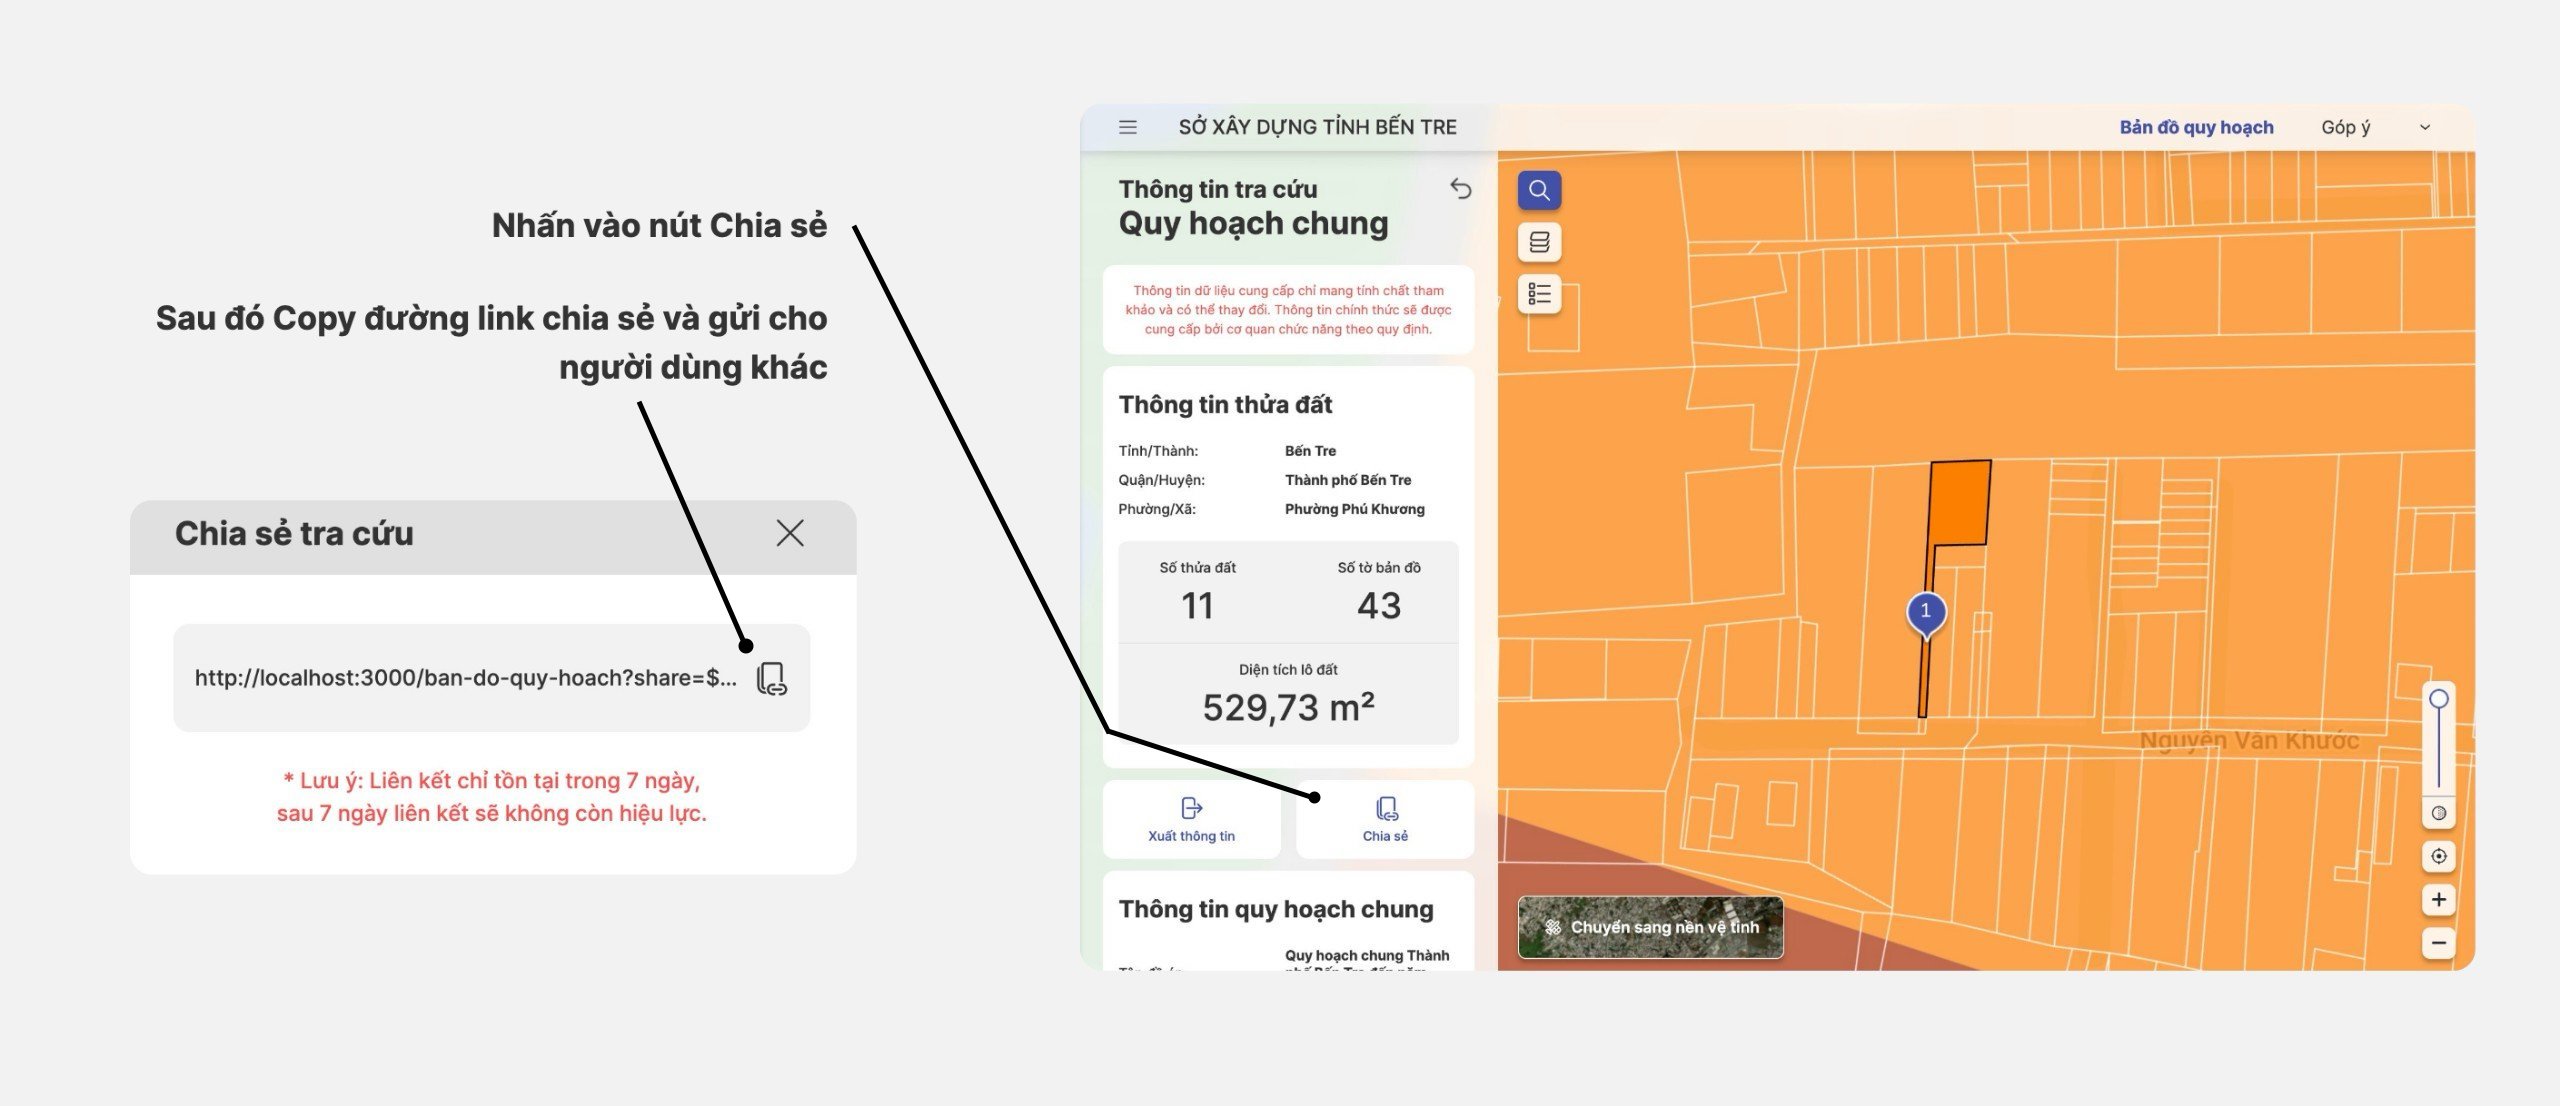2560x1106 pixels.
Task: Select the Bản đồ quy hoạch tab
Action: coord(2196,126)
